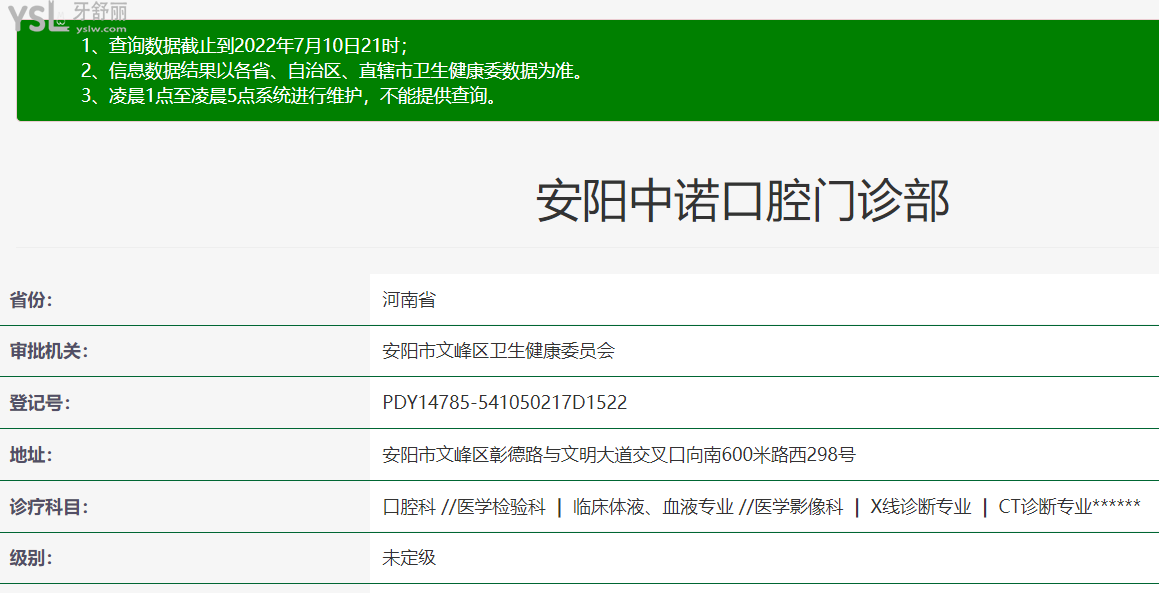Click CT诊断专业 text in subjects row
Image resolution: width=1159 pixels, height=593 pixels.
coord(1044,506)
